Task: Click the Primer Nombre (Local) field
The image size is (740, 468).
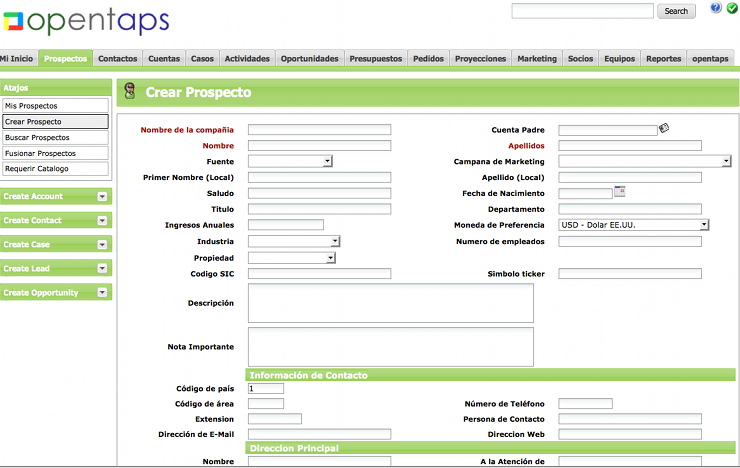Action: 320,177
